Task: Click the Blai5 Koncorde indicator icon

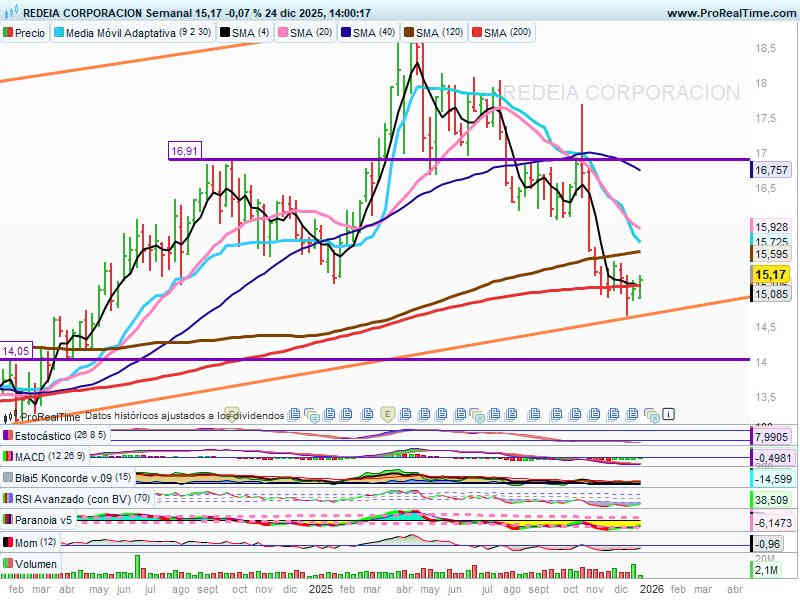Action: tap(9, 477)
